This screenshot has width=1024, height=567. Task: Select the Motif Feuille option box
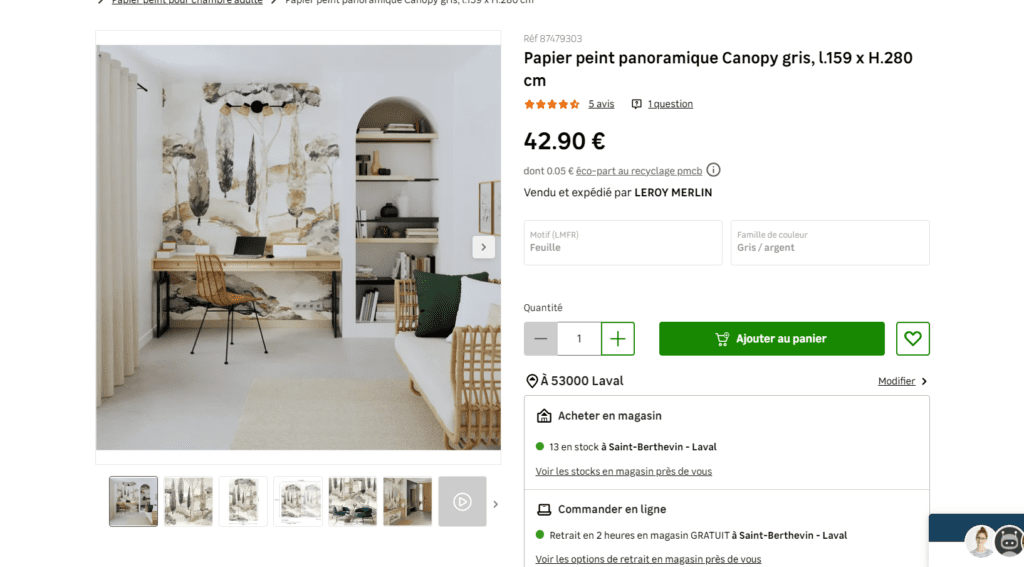[x=623, y=242]
